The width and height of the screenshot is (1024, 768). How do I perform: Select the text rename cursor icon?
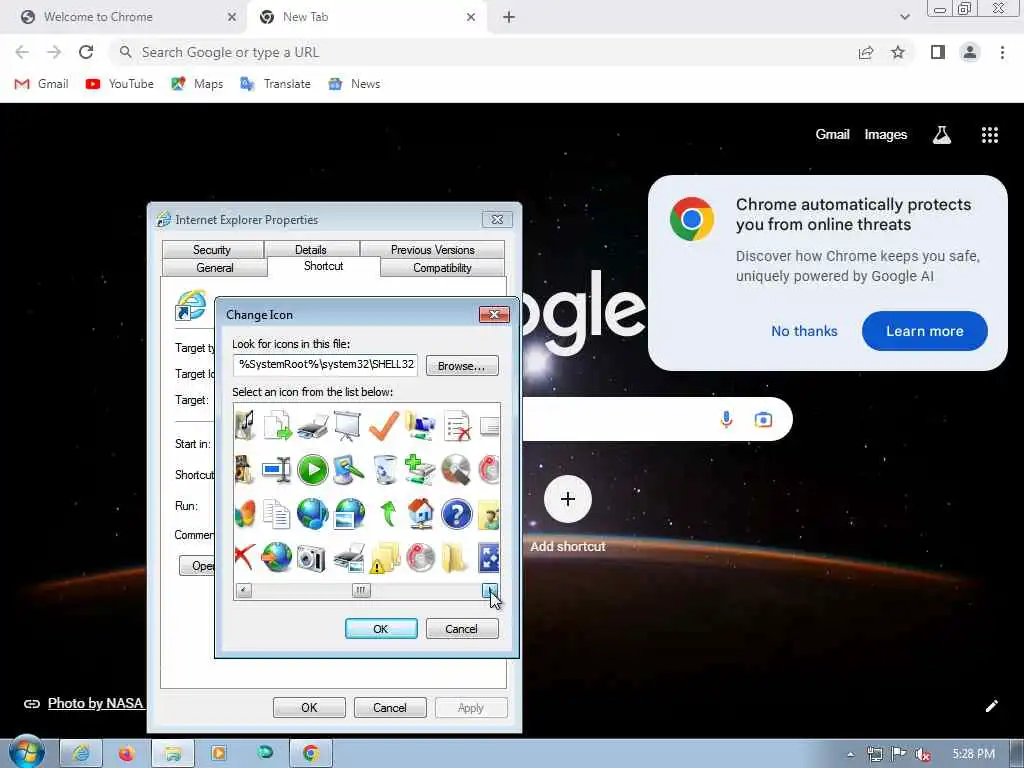coord(276,470)
